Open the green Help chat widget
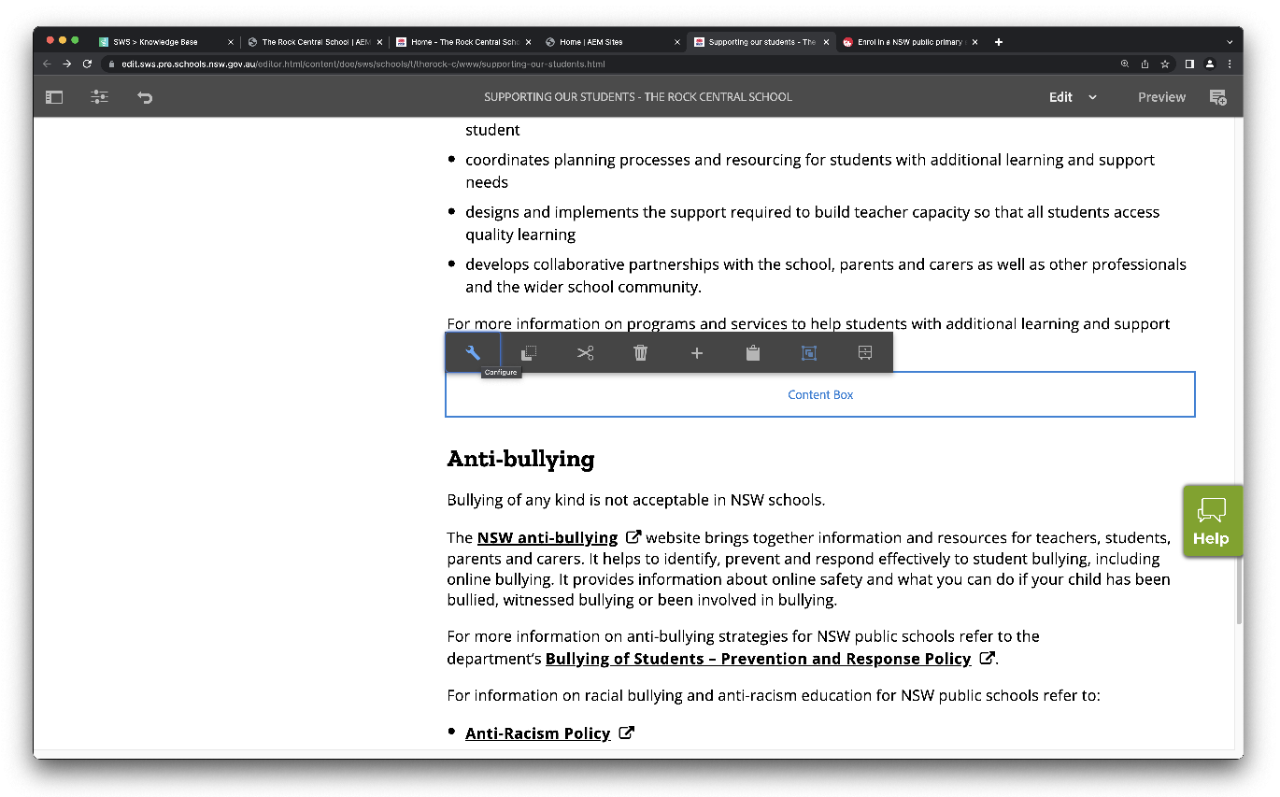Image resolution: width=1280 pixels, height=797 pixels. pyautogui.click(x=1213, y=521)
